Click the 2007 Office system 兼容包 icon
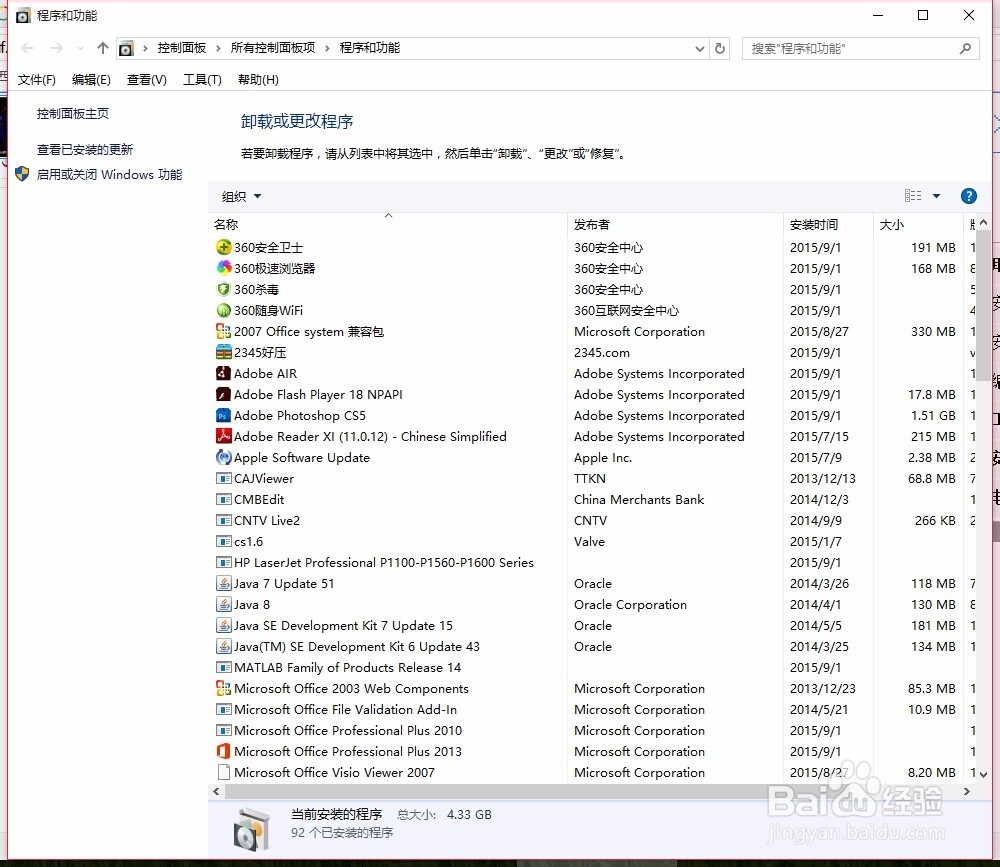The width and height of the screenshot is (1000, 867). pos(223,331)
